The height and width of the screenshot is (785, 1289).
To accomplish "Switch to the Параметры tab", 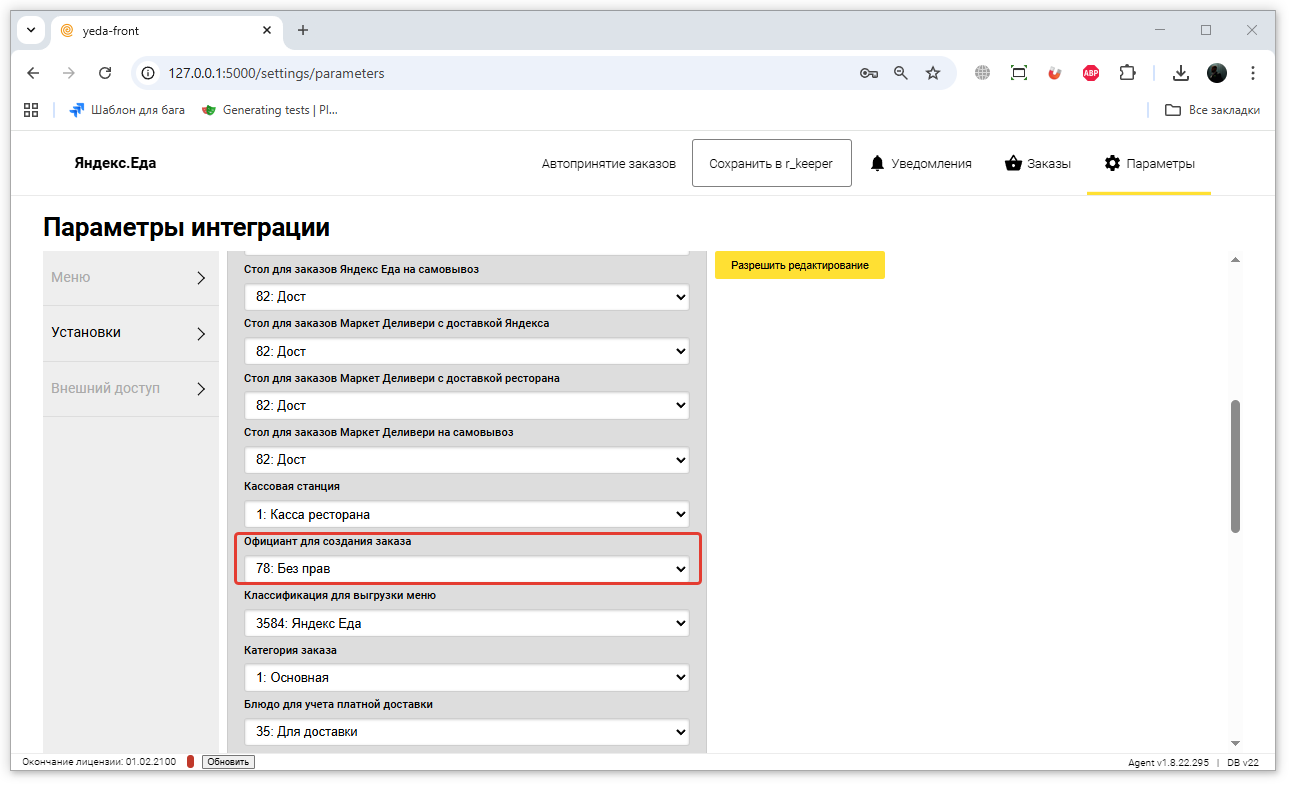I will (x=1149, y=163).
